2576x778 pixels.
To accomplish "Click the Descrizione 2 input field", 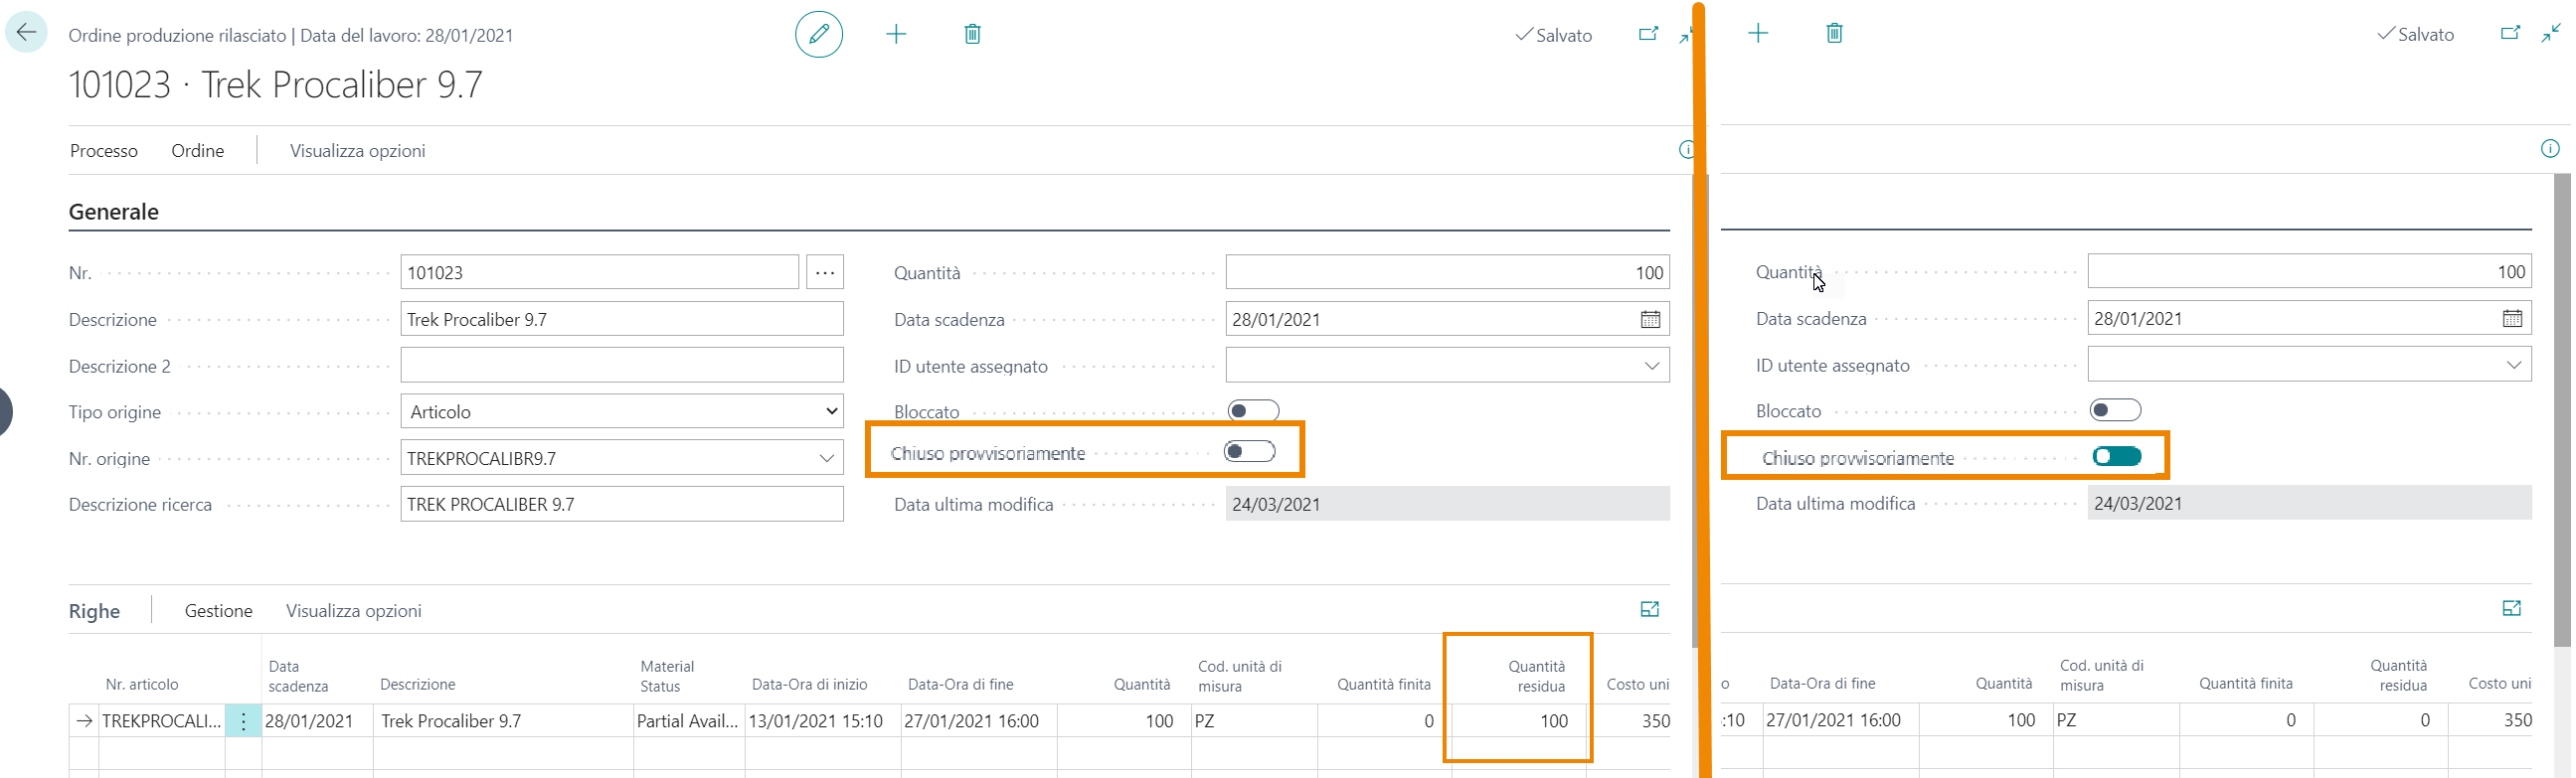I will 621,365.
